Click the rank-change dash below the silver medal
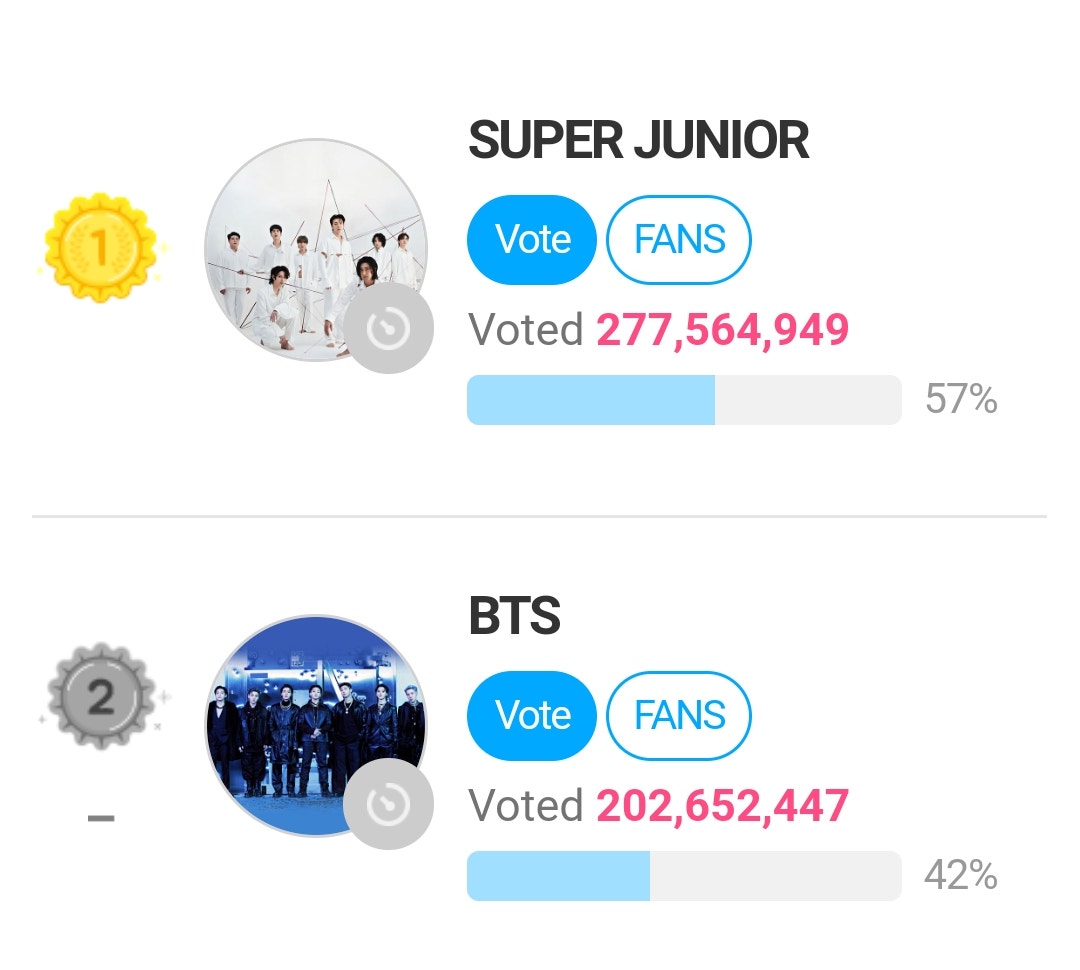 pos(101,818)
